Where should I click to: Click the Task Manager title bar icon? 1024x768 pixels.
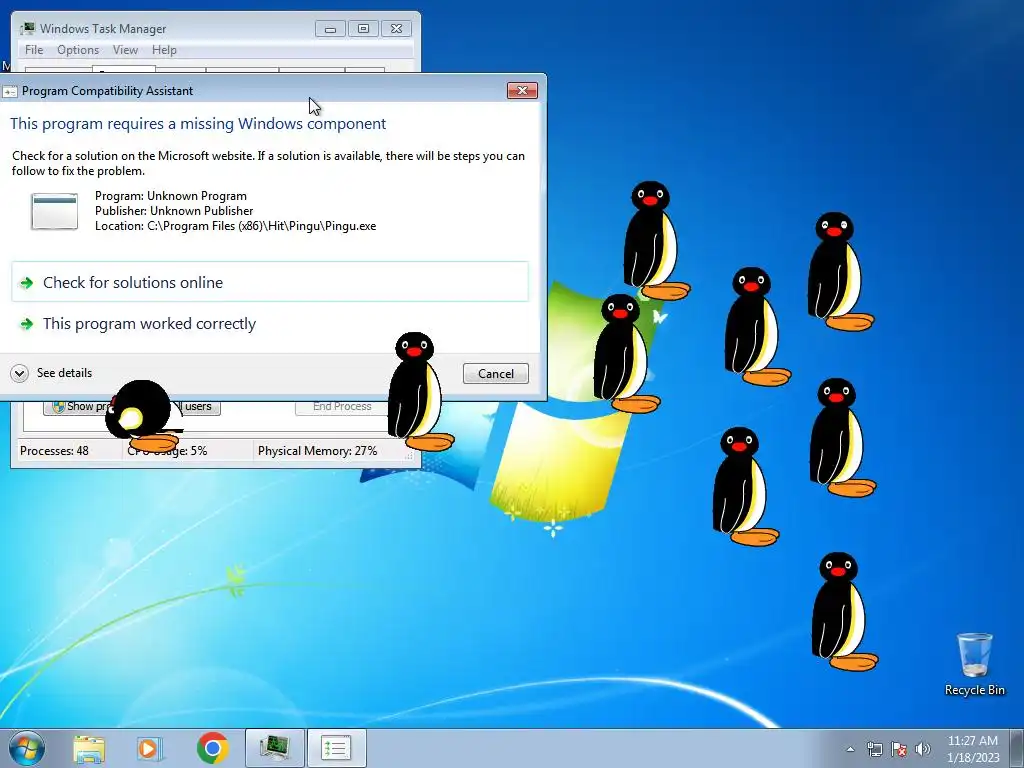coord(27,29)
